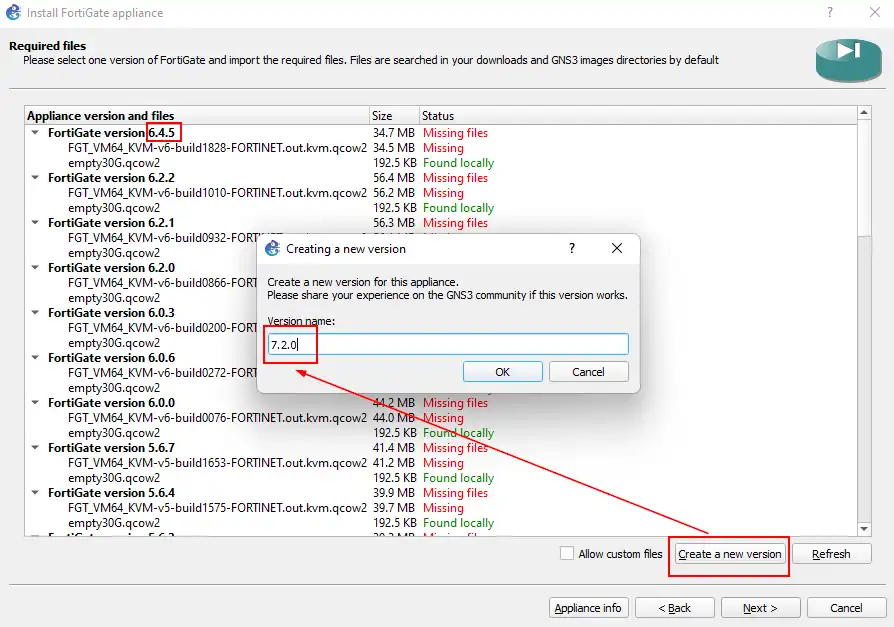The image size is (894, 627).
Task: Go to Next wizard page
Action: click(x=760, y=608)
